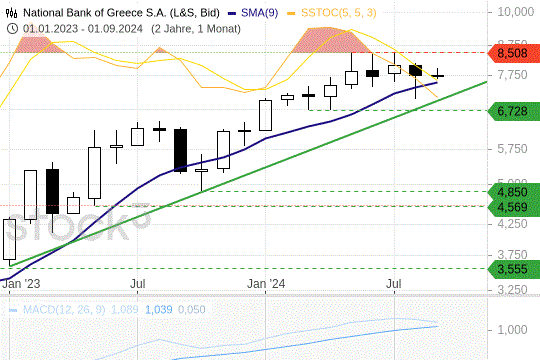Viewport: 540px width, 360px height.
Task: Click the 3,750 axis value
Action: (x=512, y=255)
